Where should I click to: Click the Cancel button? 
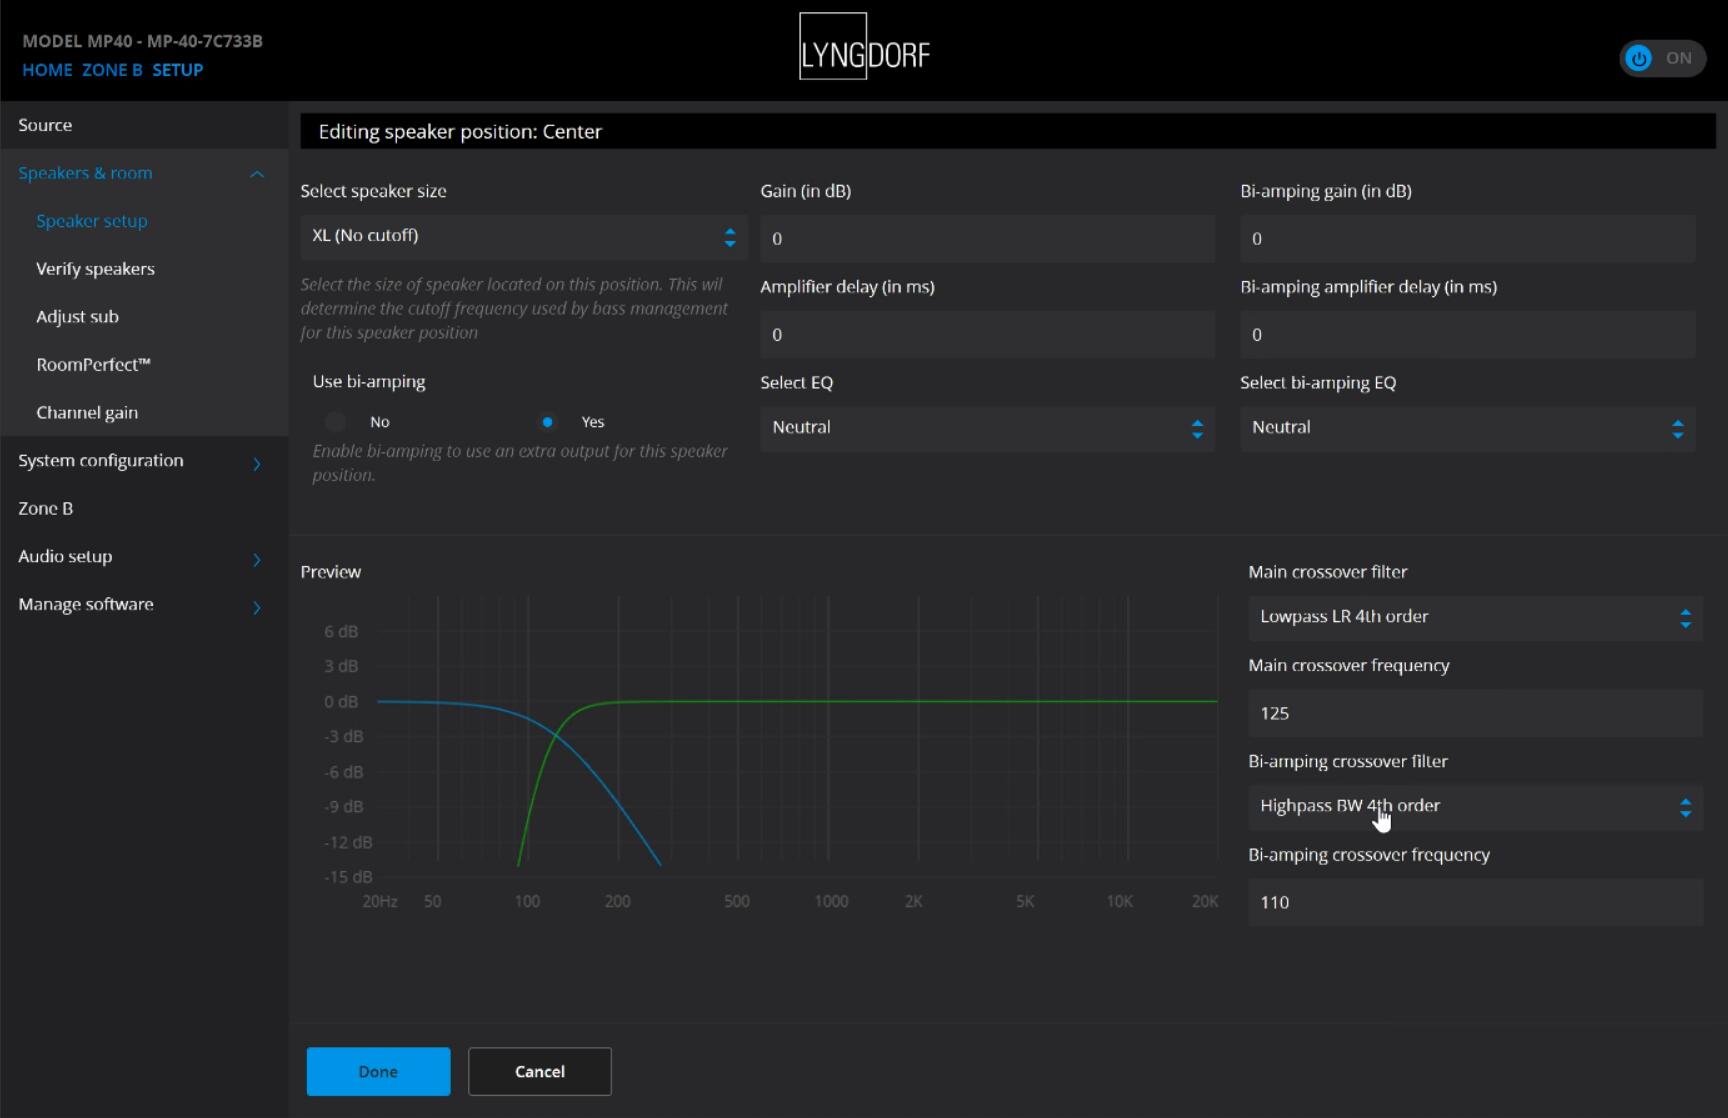pyautogui.click(x=539, y=1071)
